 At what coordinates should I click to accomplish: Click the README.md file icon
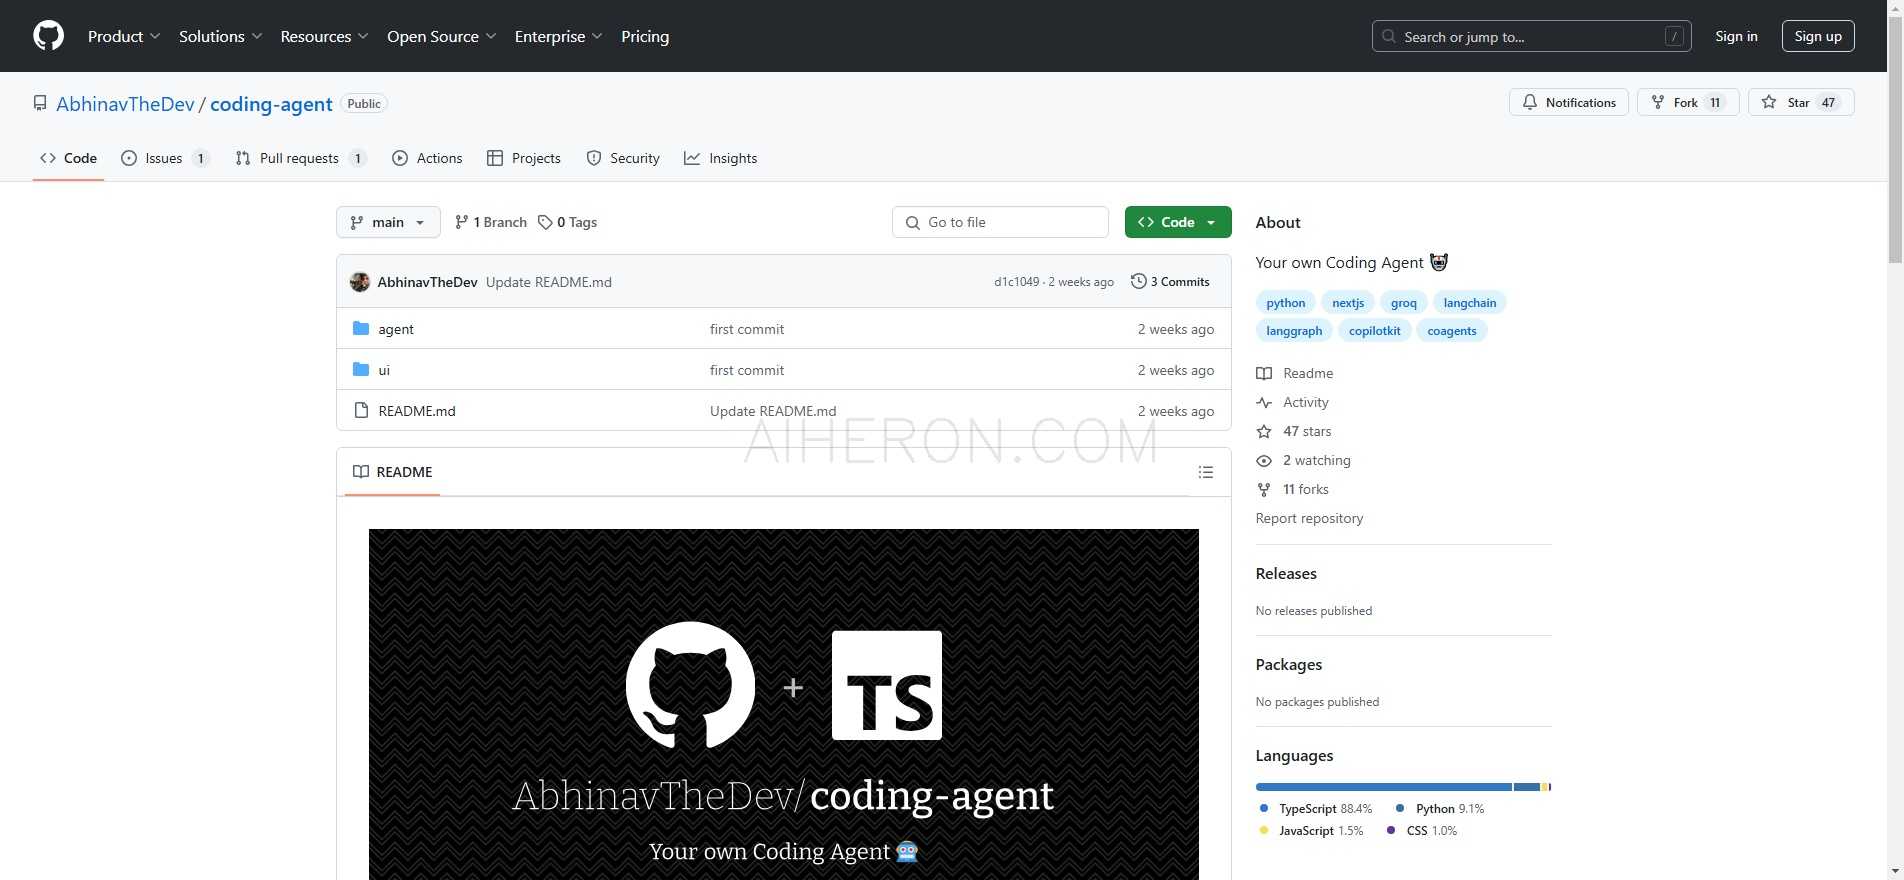click(x=361, y=410)
